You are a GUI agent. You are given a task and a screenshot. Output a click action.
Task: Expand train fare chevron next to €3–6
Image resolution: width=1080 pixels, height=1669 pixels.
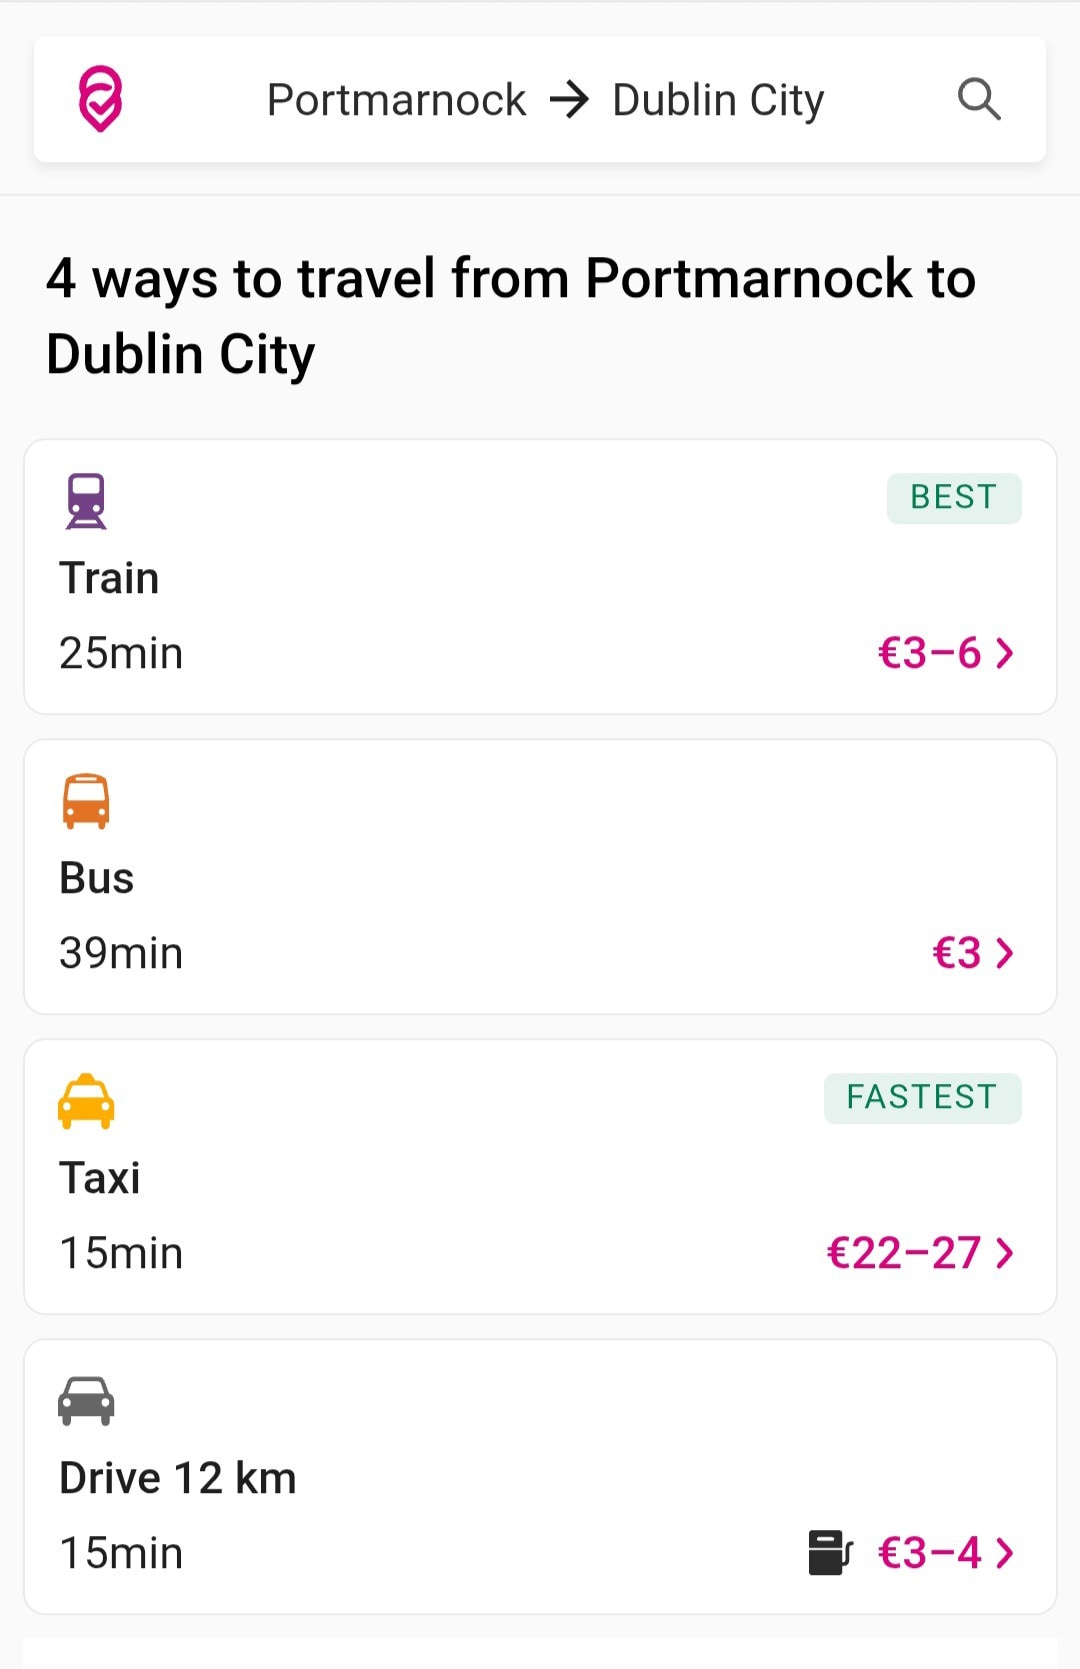pyautogui.click(x=1005, y=653)
